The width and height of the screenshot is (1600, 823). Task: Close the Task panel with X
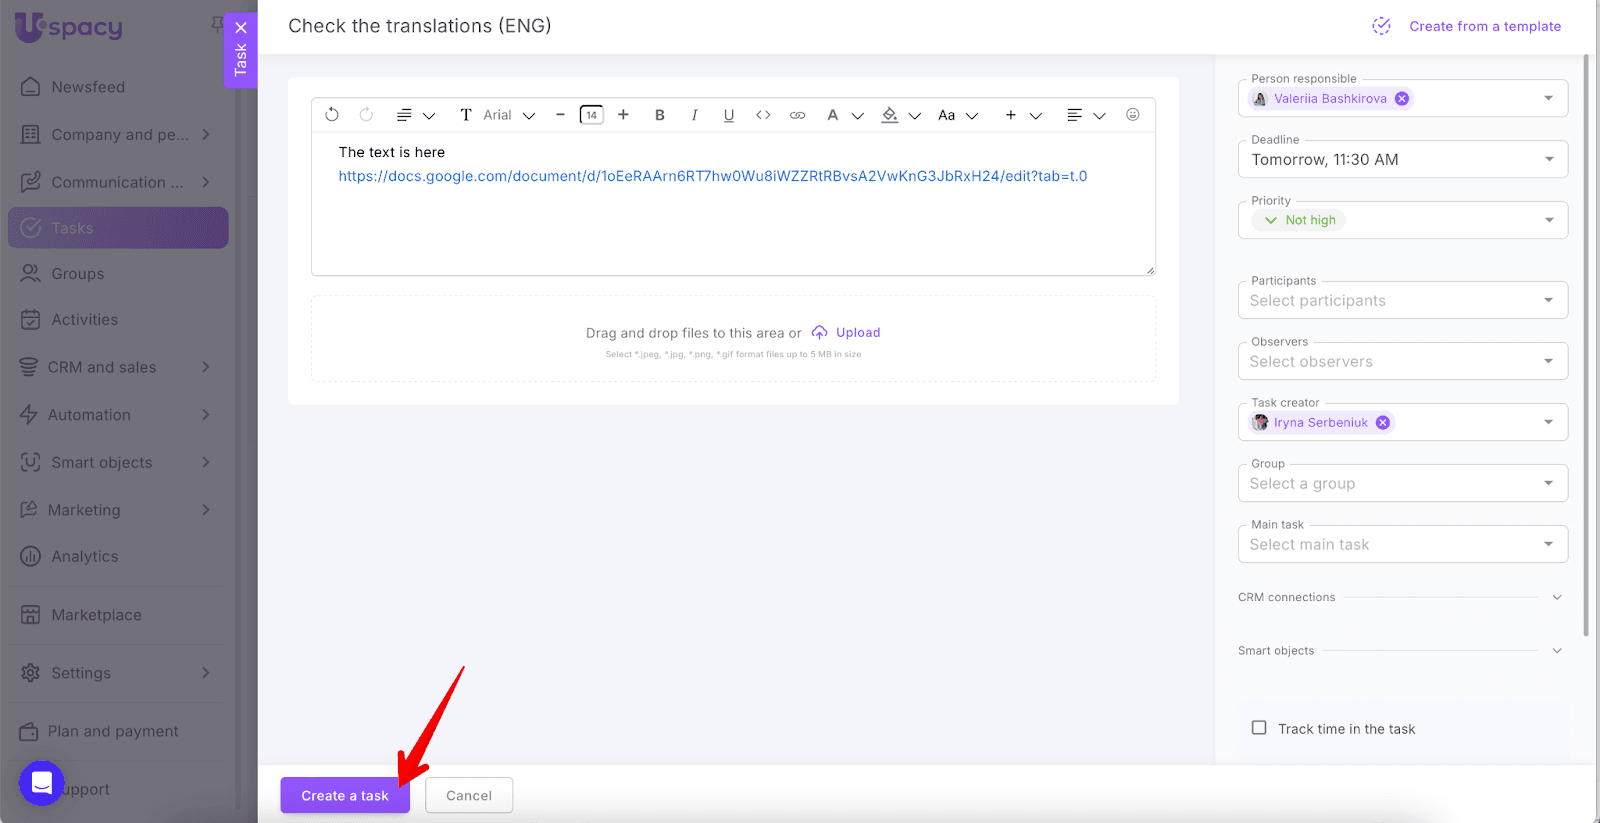click(241, 28)
